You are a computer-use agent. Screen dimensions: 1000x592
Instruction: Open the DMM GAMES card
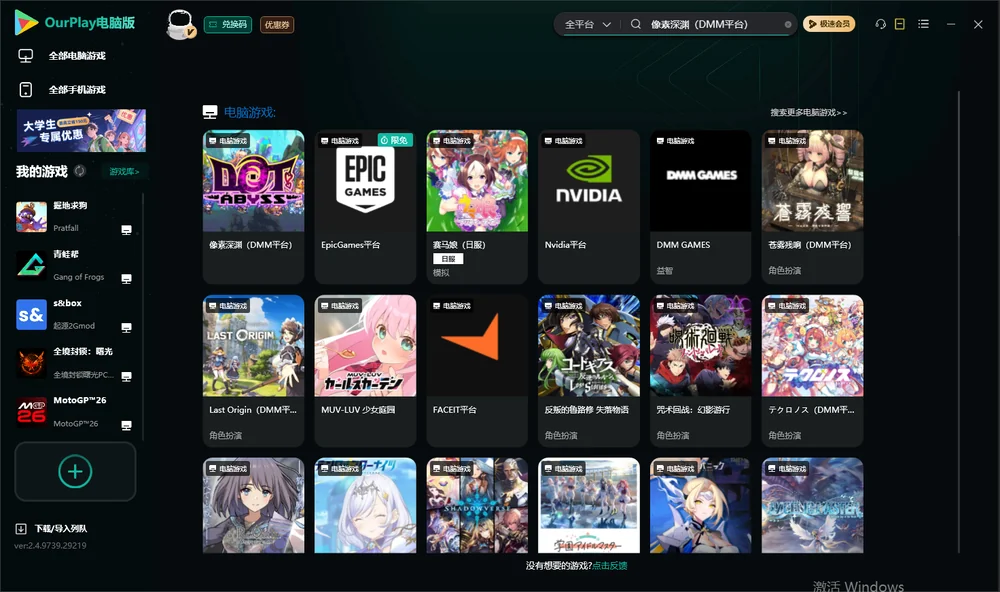coord(700,207)
